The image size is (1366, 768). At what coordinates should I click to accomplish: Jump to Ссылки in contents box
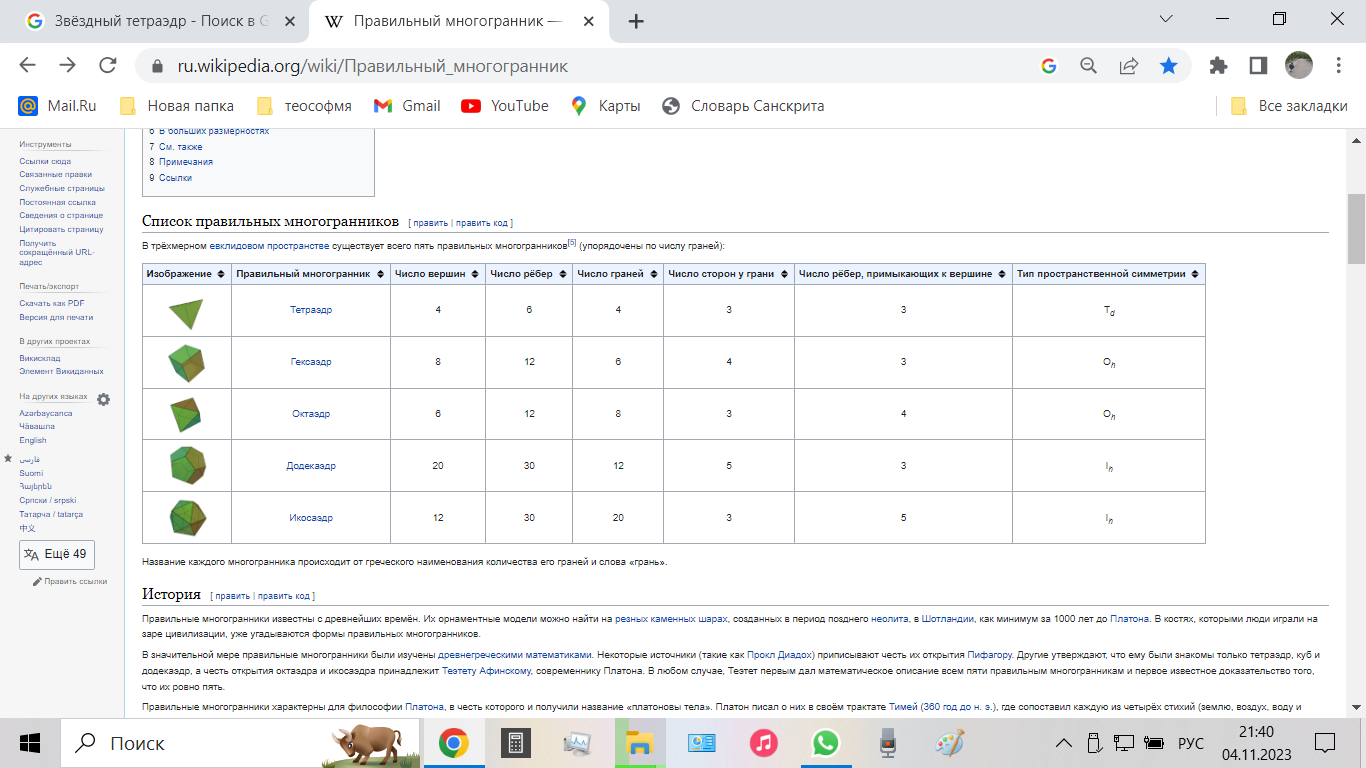tap(175, 178)
